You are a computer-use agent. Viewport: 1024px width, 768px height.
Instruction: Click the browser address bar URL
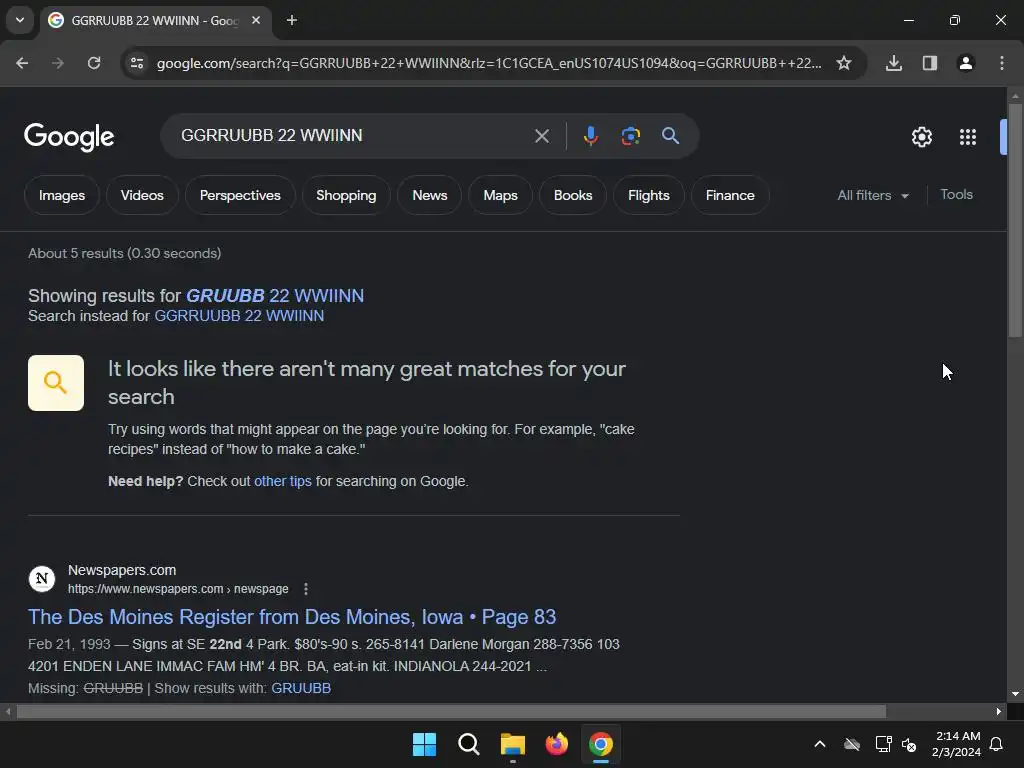click(x=489, y=63)
